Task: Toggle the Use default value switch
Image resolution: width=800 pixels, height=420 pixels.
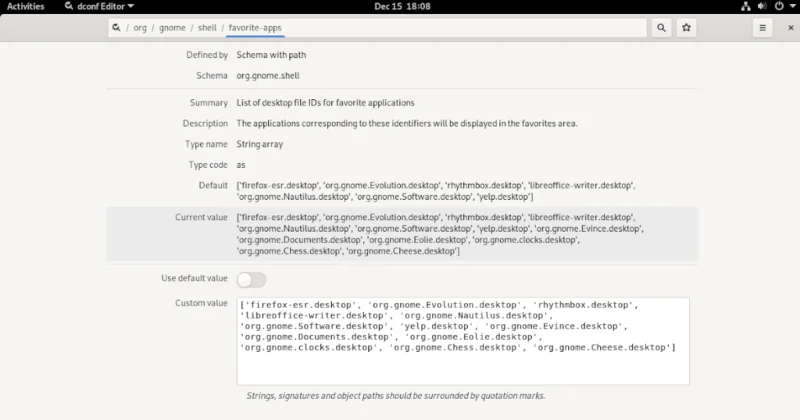Action: [x=251, y=280]
